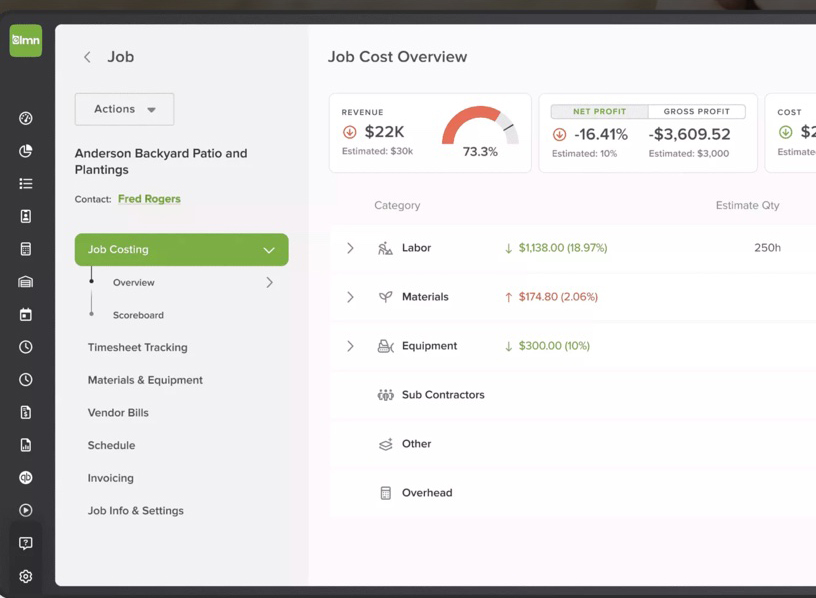This screenshot has width=816, height=598.
Task: Open the dashboard gauge icon in sidebar
Action: pyautogui.click(x=26, y=118)
